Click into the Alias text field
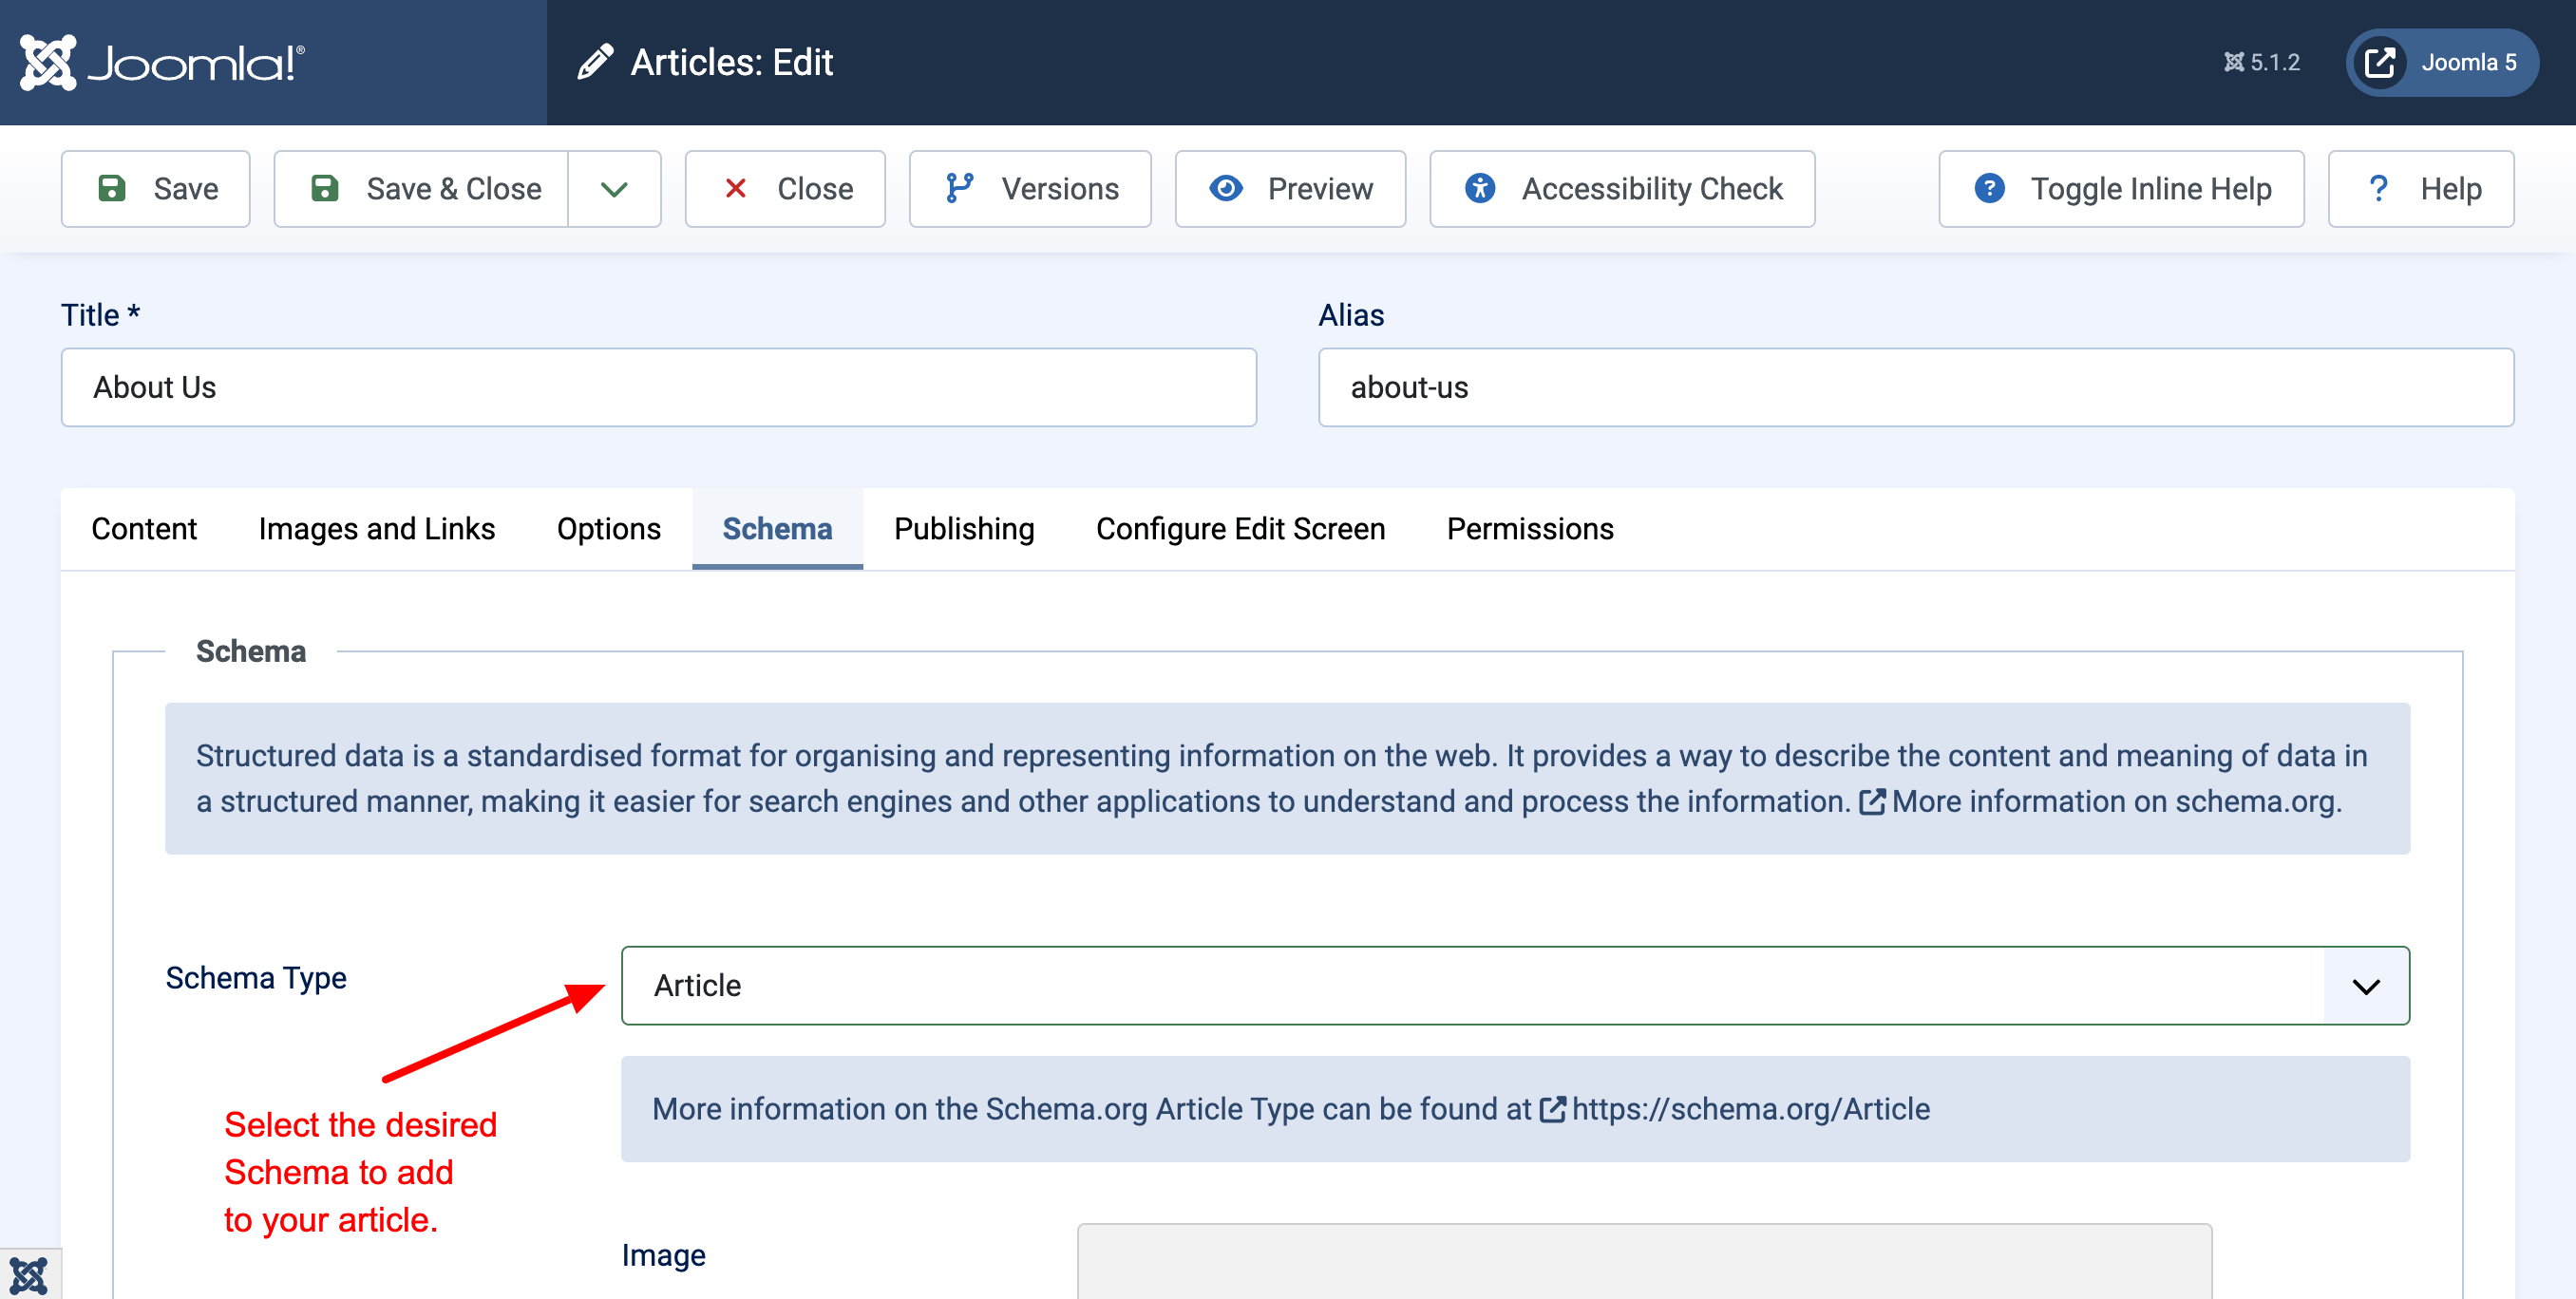Screen dimensions: 2576x1299 1914,387
